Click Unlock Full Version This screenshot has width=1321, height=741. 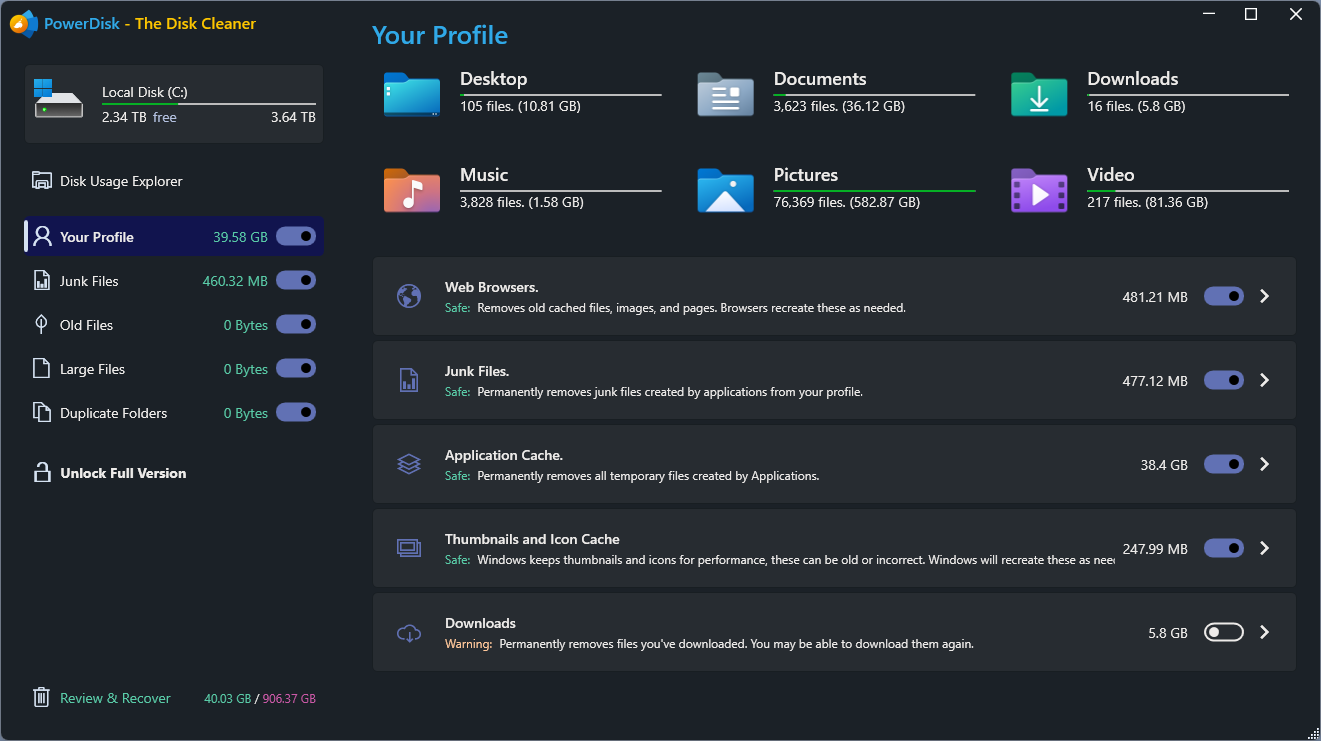123,473
